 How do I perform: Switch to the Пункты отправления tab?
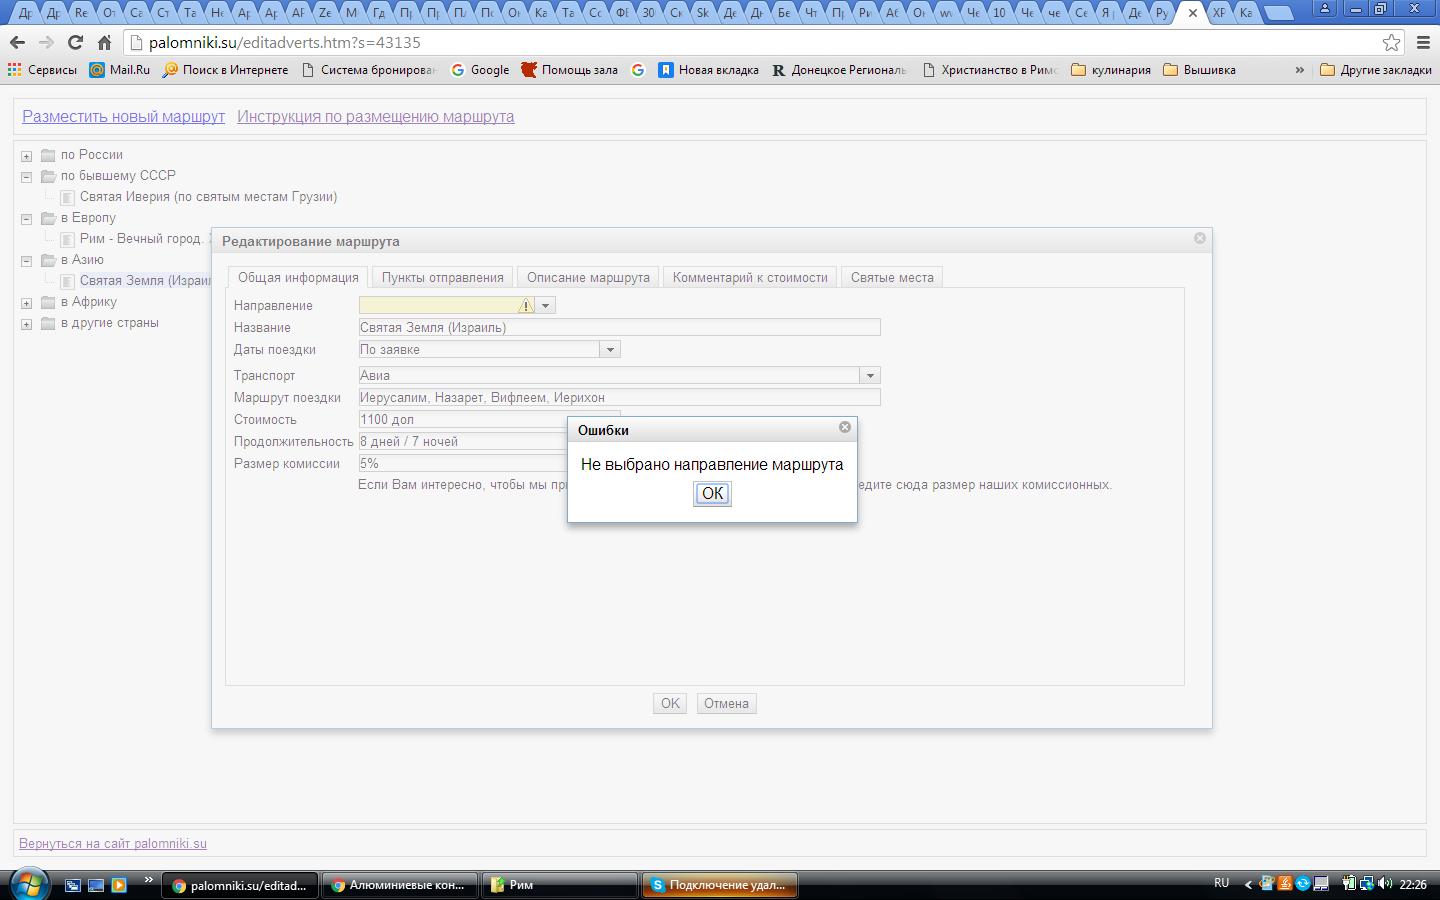click(442, 278)
